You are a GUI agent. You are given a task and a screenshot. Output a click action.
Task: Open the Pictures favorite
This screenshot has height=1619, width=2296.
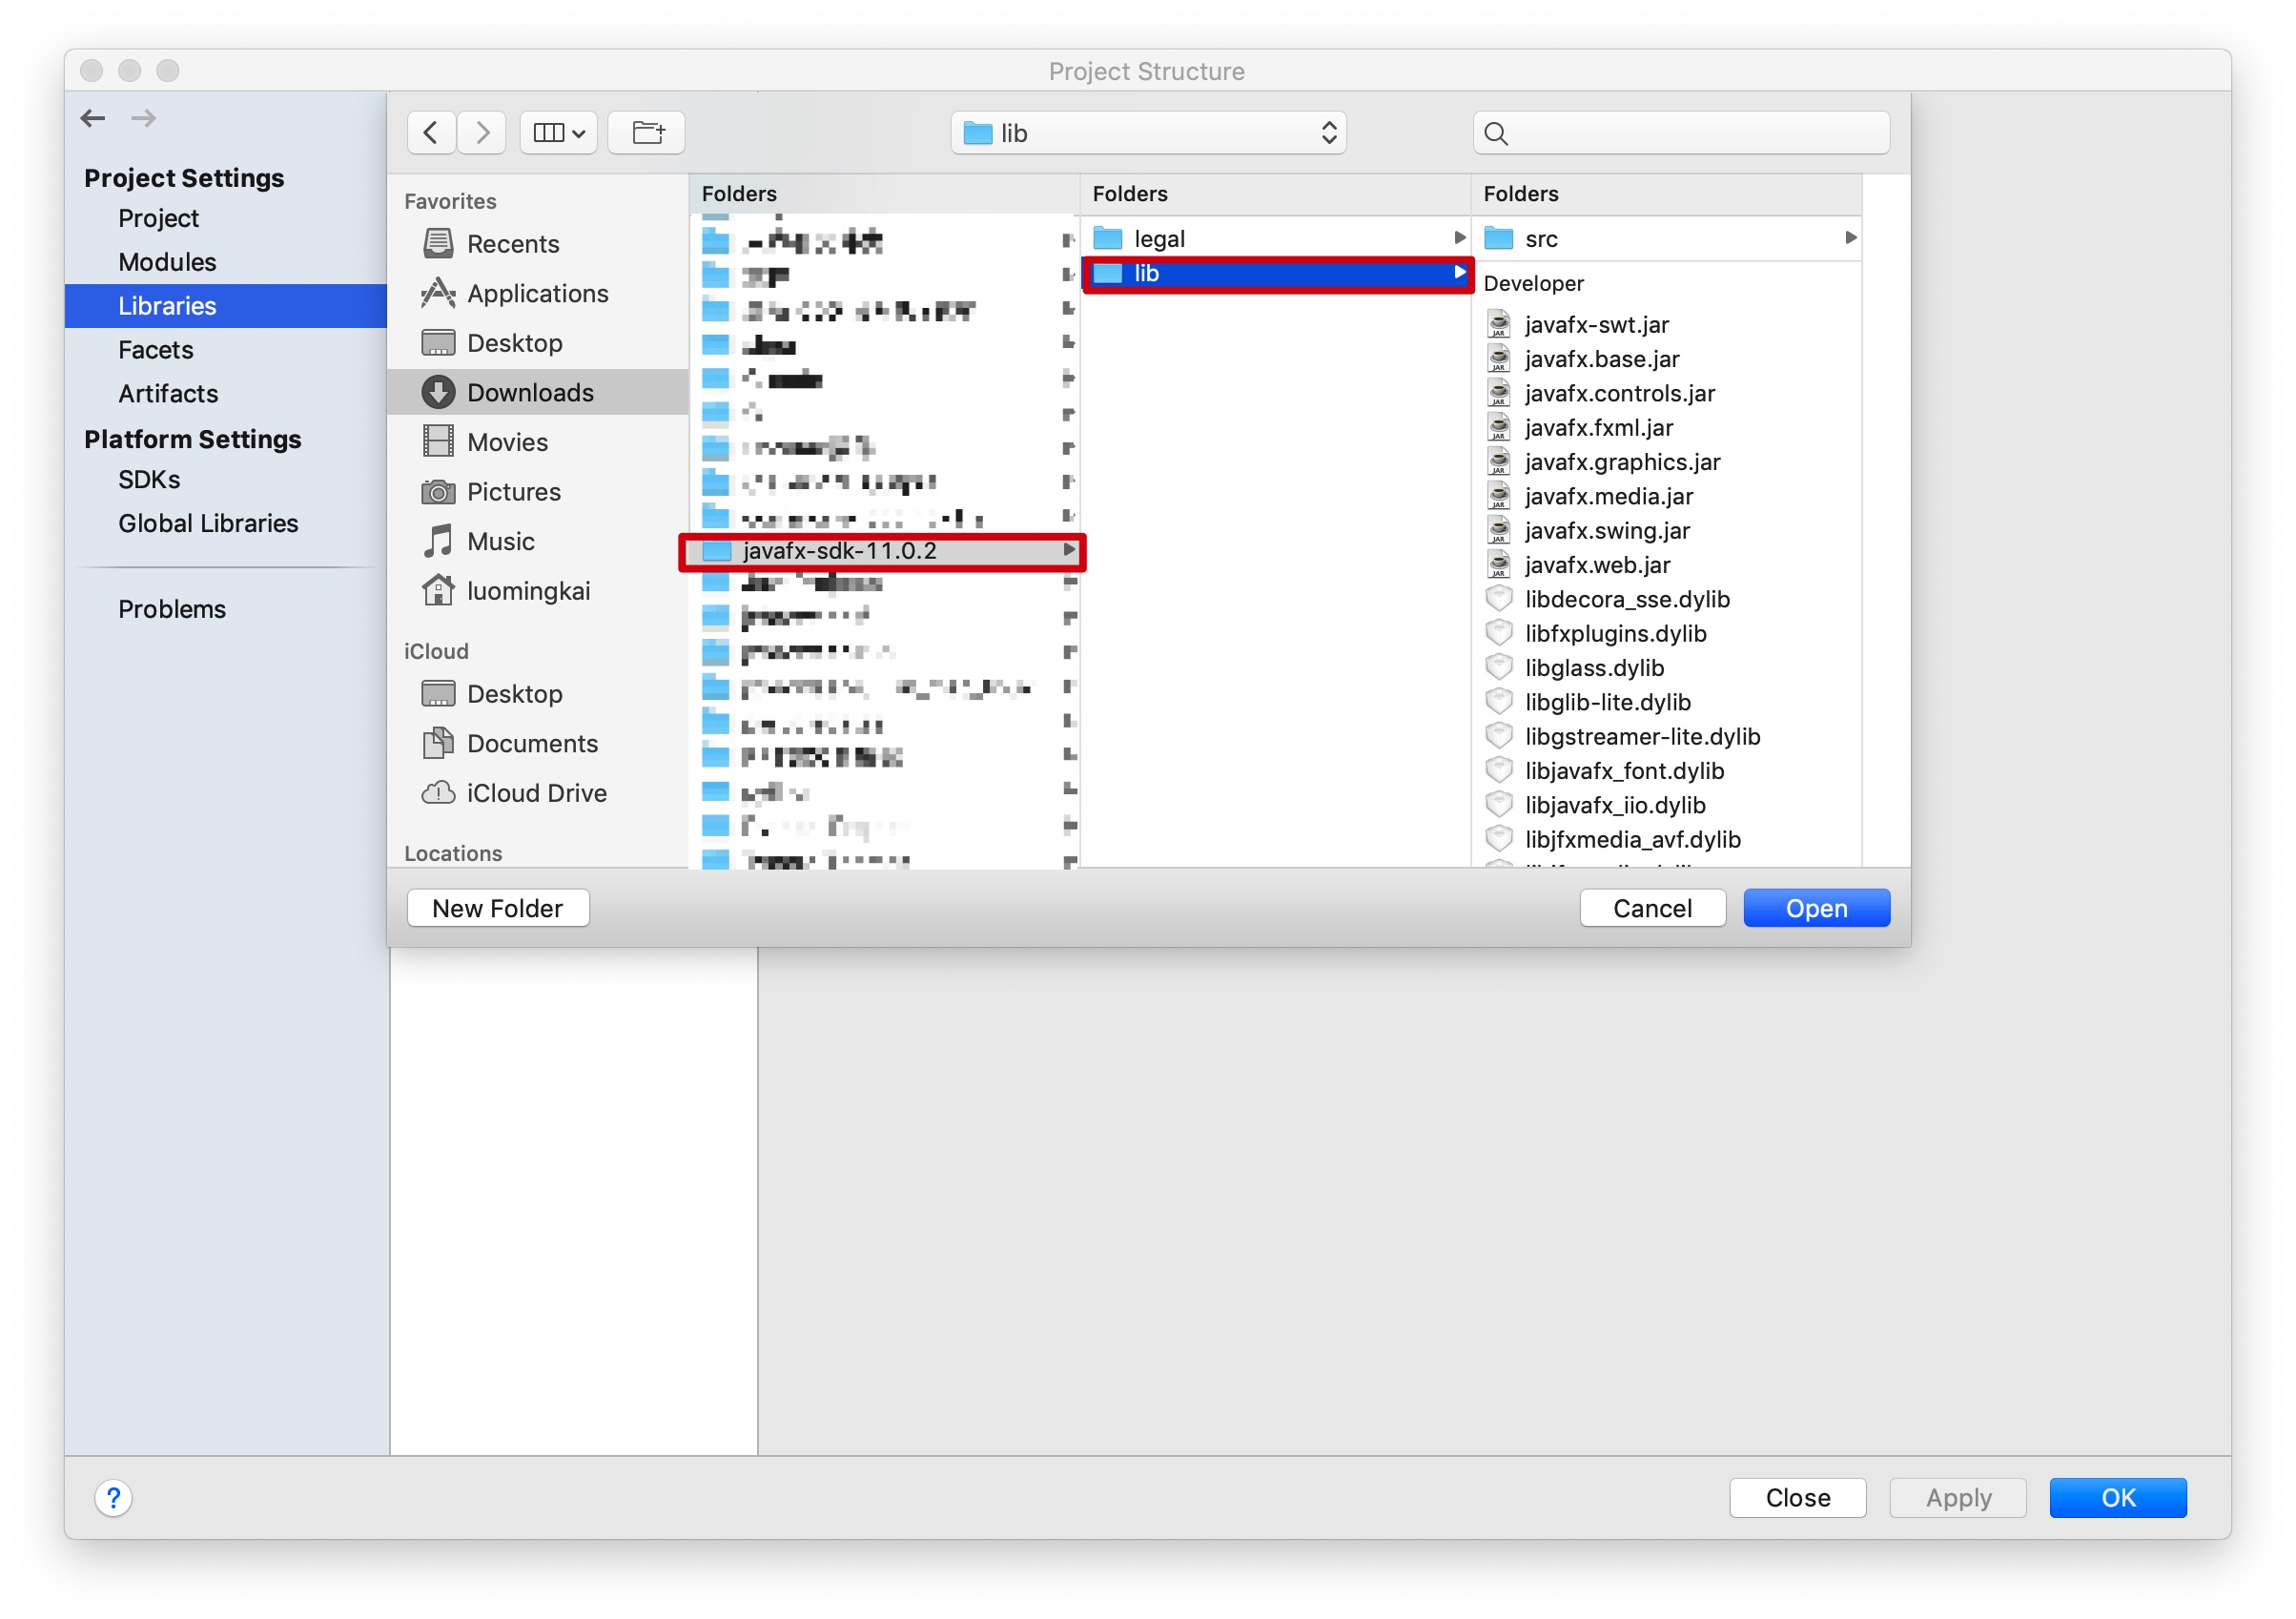tap(513, 491)
